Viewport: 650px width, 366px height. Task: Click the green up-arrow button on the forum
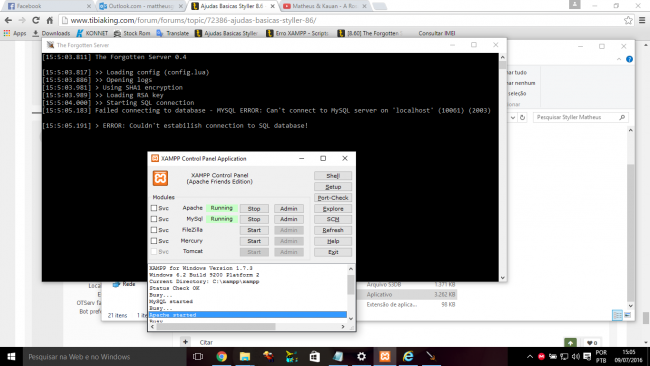(570, 342)
